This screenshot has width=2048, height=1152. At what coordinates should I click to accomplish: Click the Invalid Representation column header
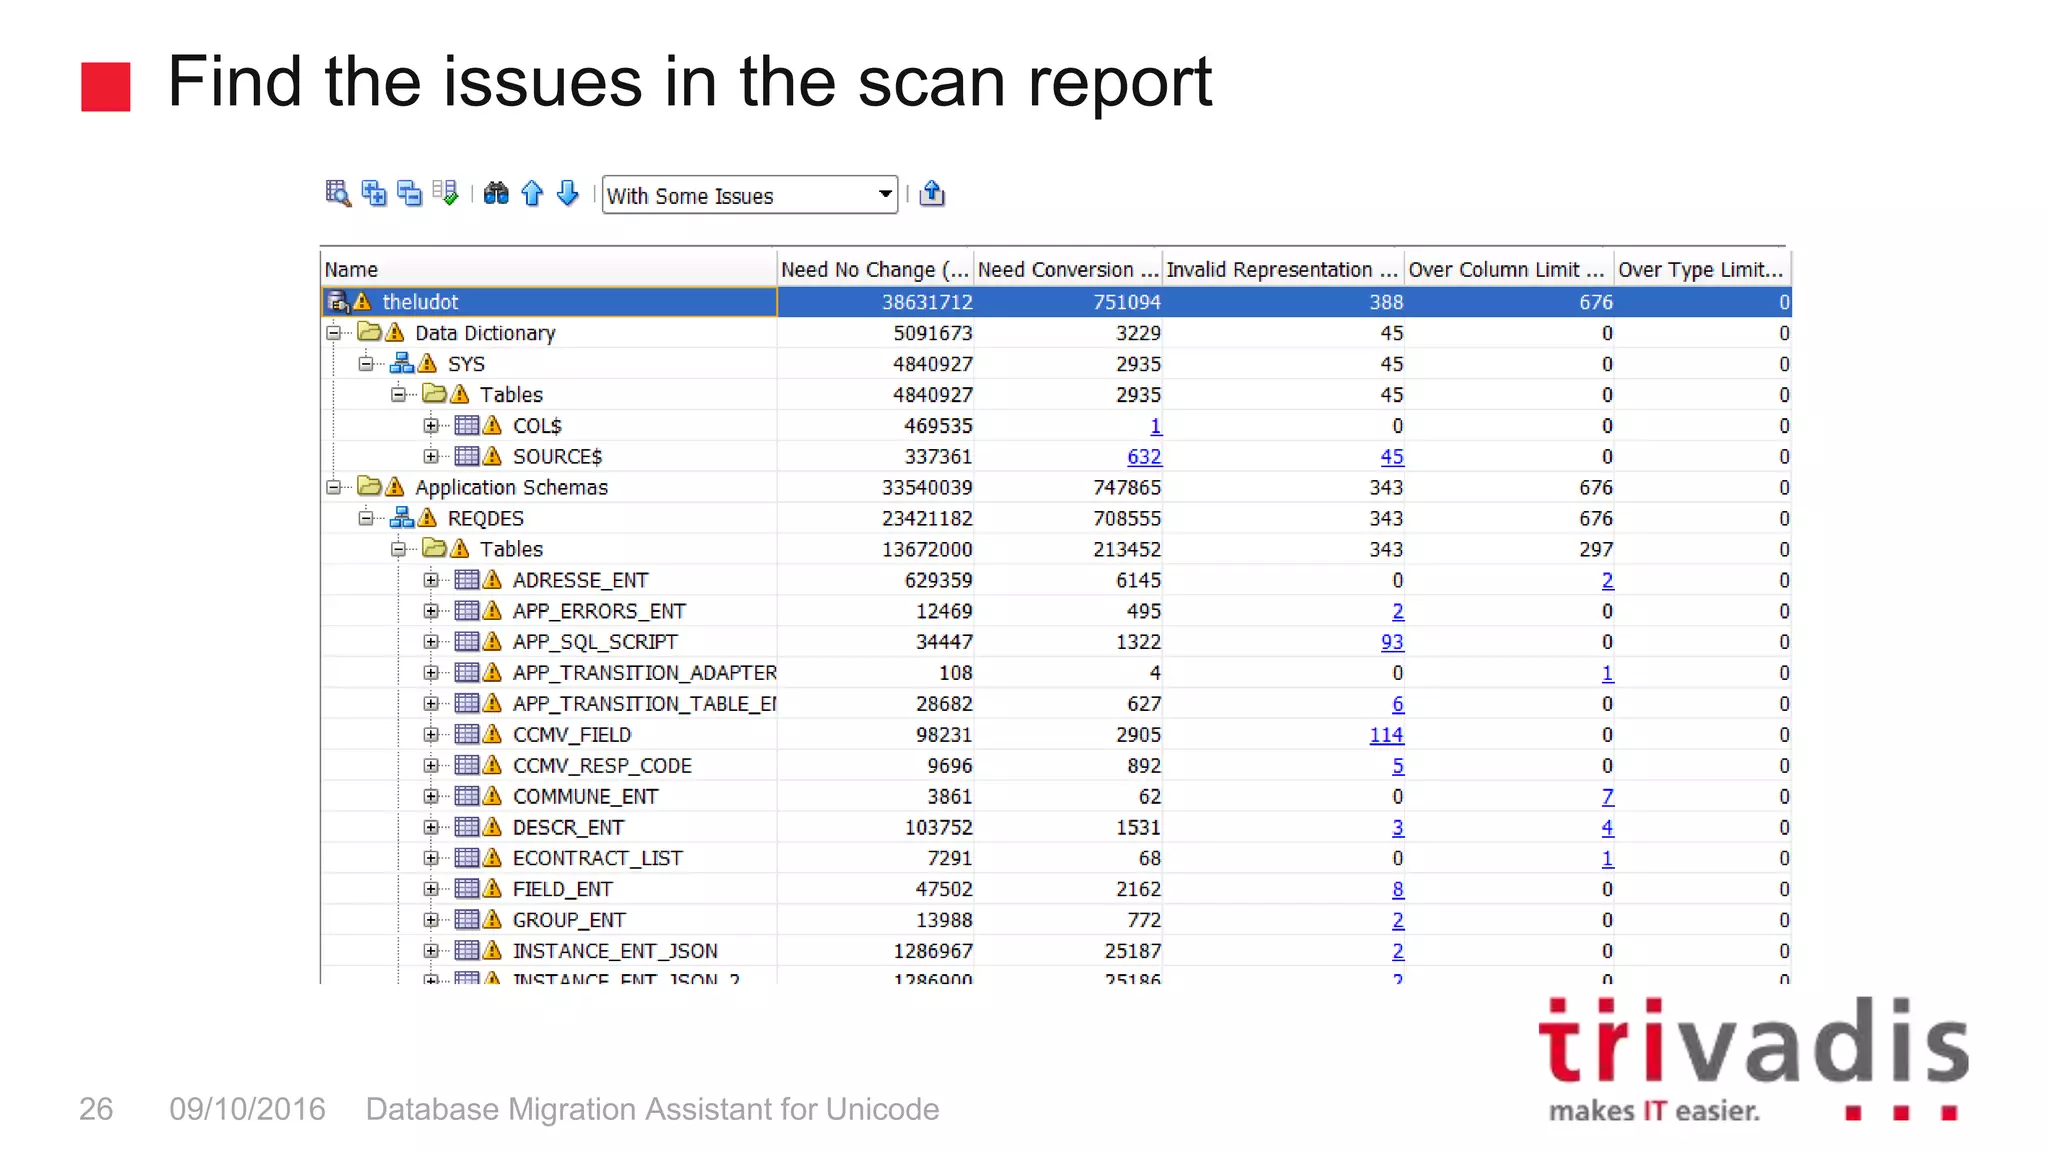[1283, 269]
